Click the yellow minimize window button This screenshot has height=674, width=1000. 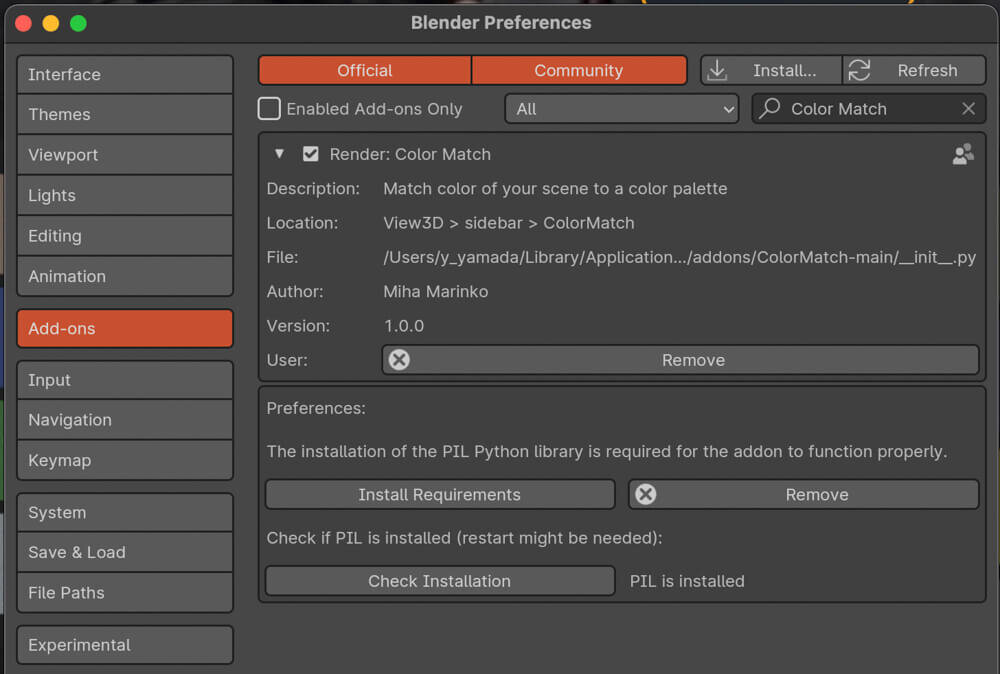click(x=51, y=24)
